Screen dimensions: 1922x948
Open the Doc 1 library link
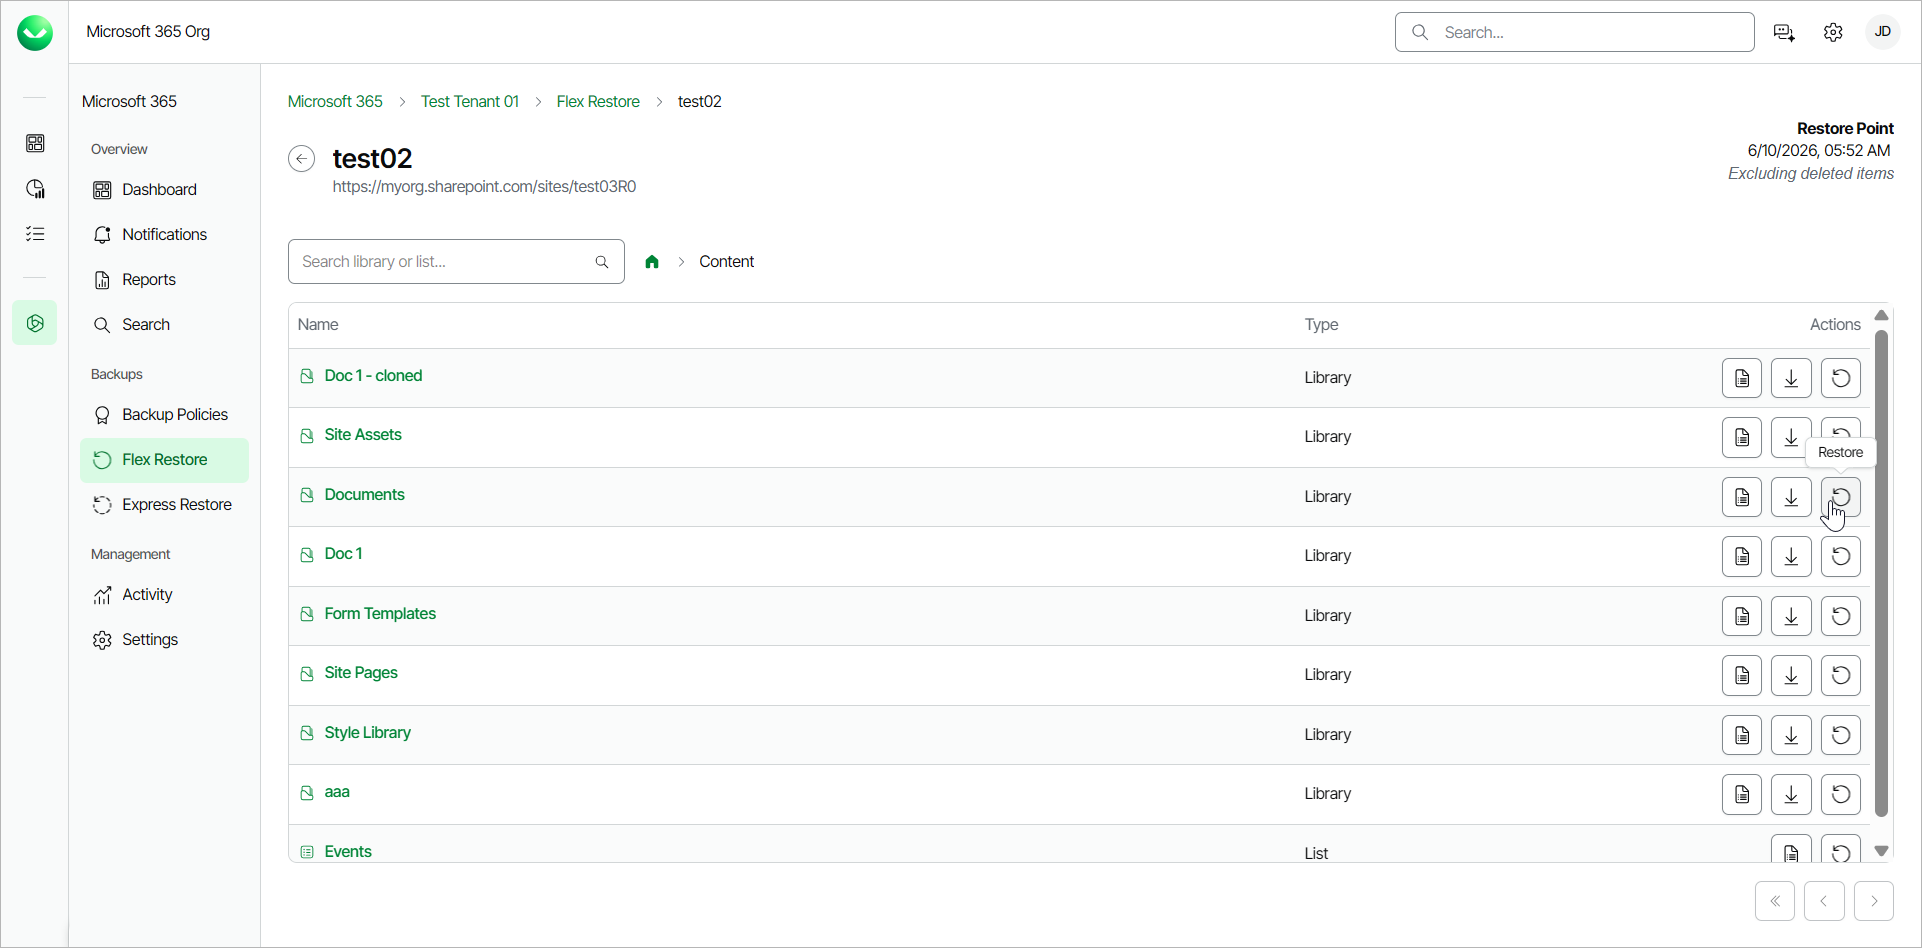click(343, 554)
